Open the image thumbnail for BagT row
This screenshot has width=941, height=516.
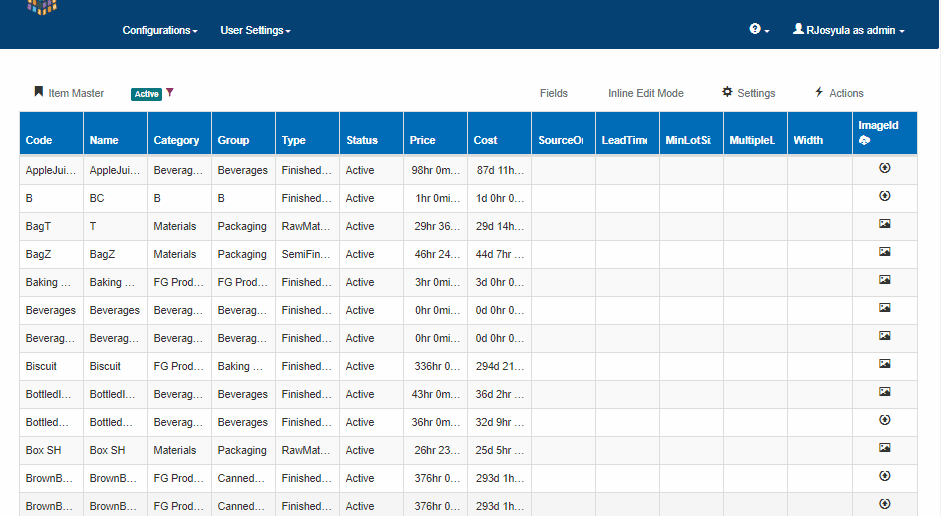pyautogui.click(x=884, y=224)
